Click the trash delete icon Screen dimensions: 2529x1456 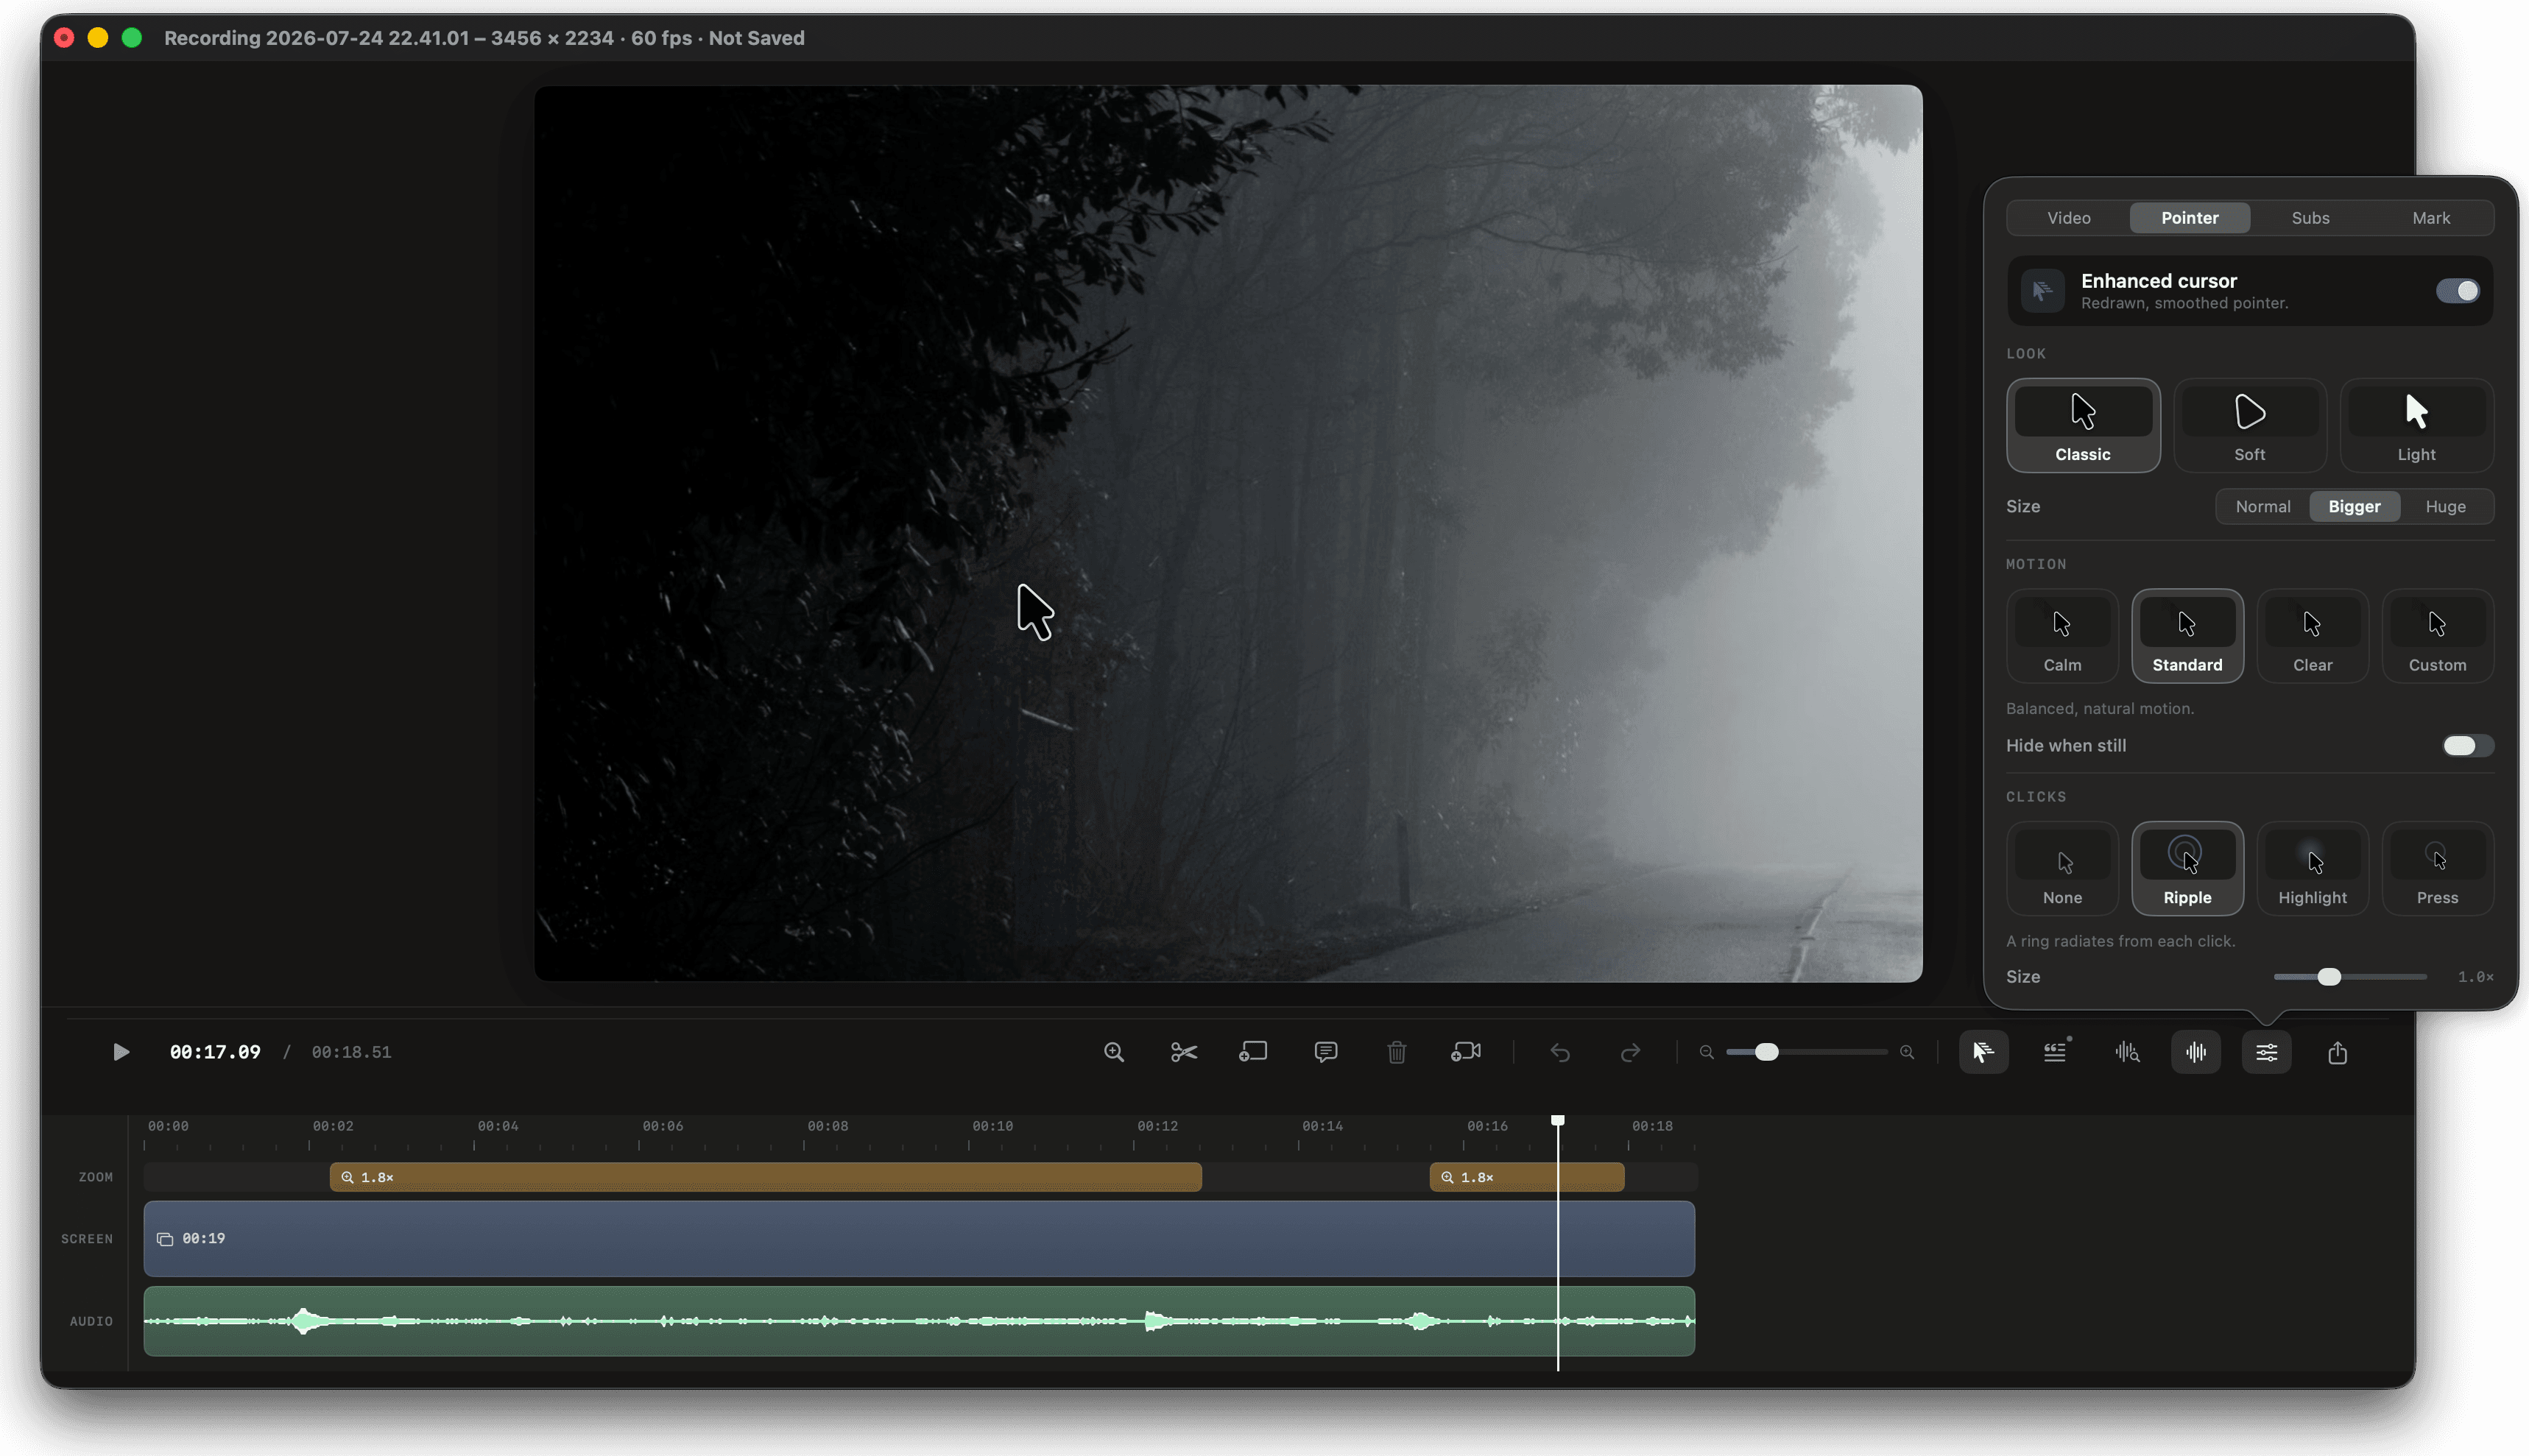click(x=1397, y=1052)
